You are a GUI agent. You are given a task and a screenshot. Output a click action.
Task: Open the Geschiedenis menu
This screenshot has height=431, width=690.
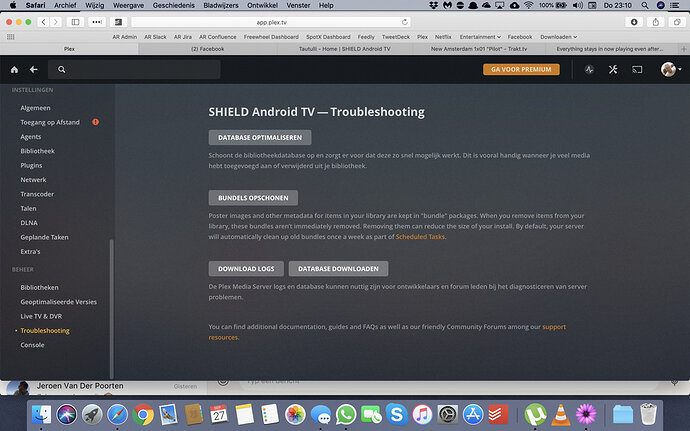[x=173, y=5]
